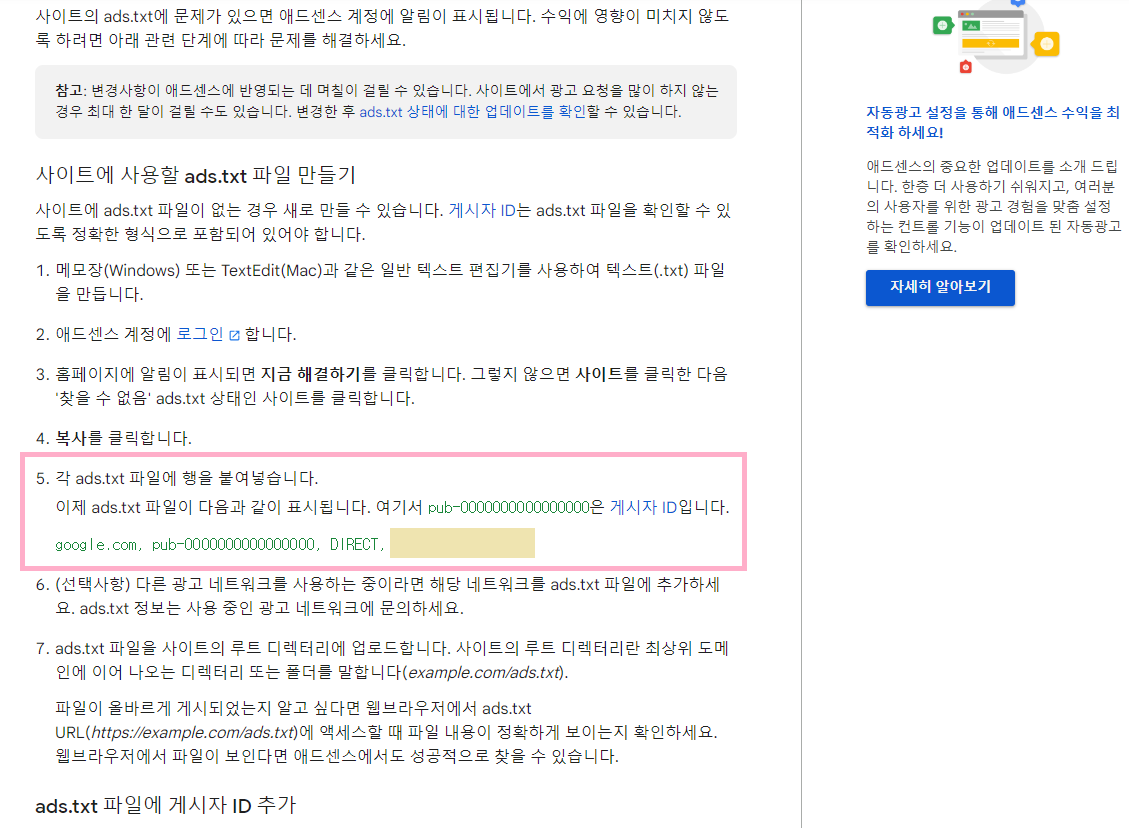This screenshot has width=1129, height=828.
Task: Click the blue icon atop the browser illustration
Action: 1018,4
